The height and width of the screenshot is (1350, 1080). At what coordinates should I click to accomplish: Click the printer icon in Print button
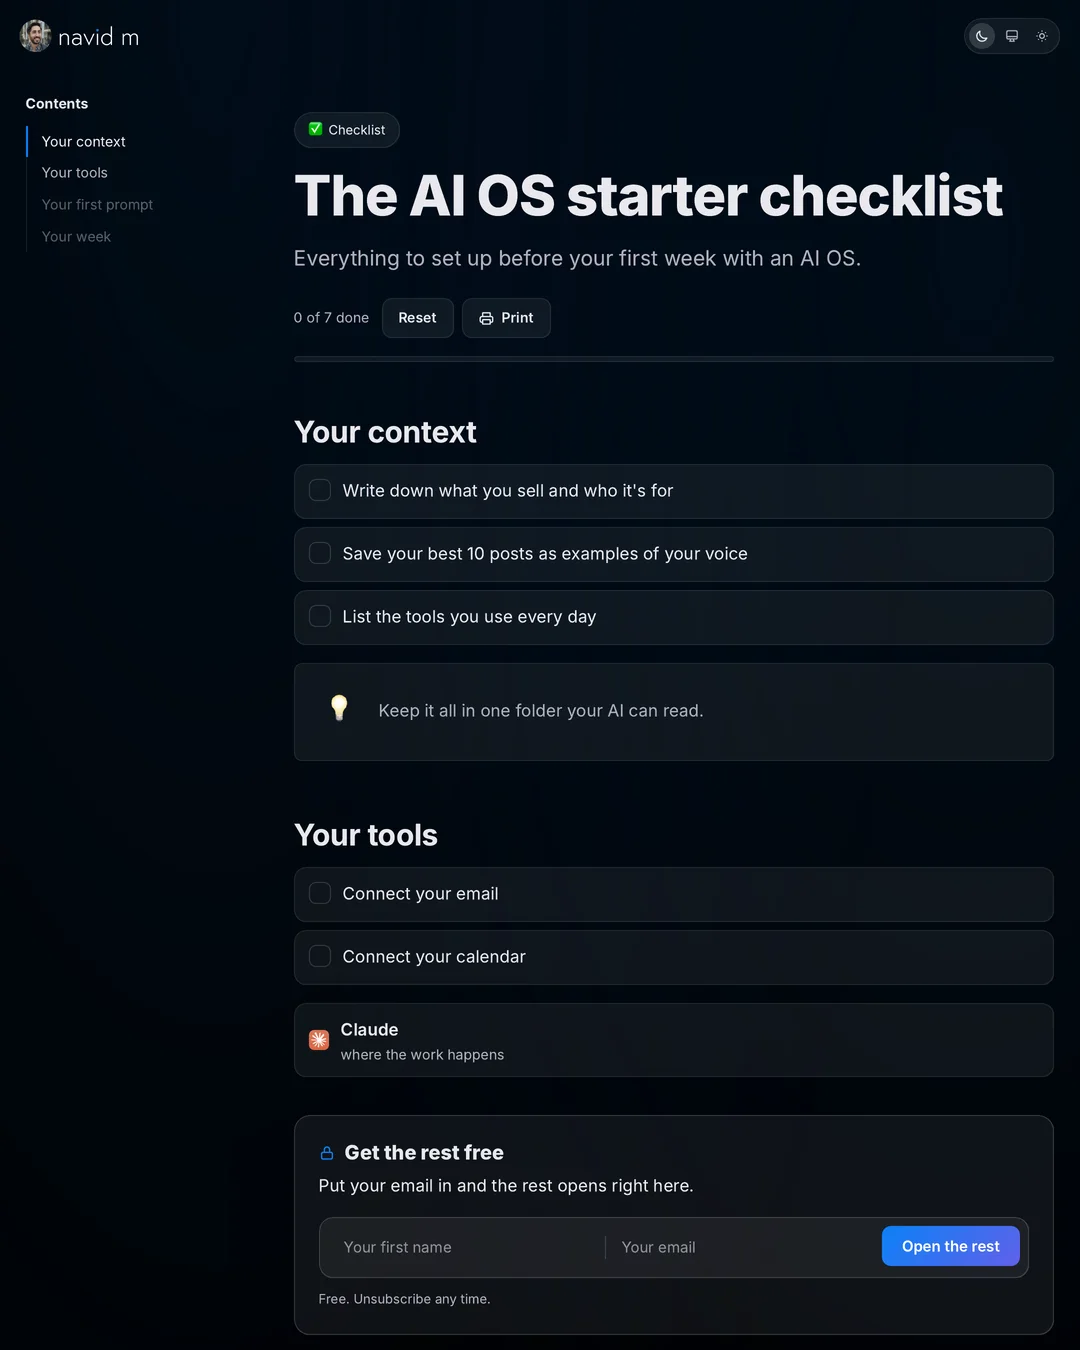coord(486,318)
